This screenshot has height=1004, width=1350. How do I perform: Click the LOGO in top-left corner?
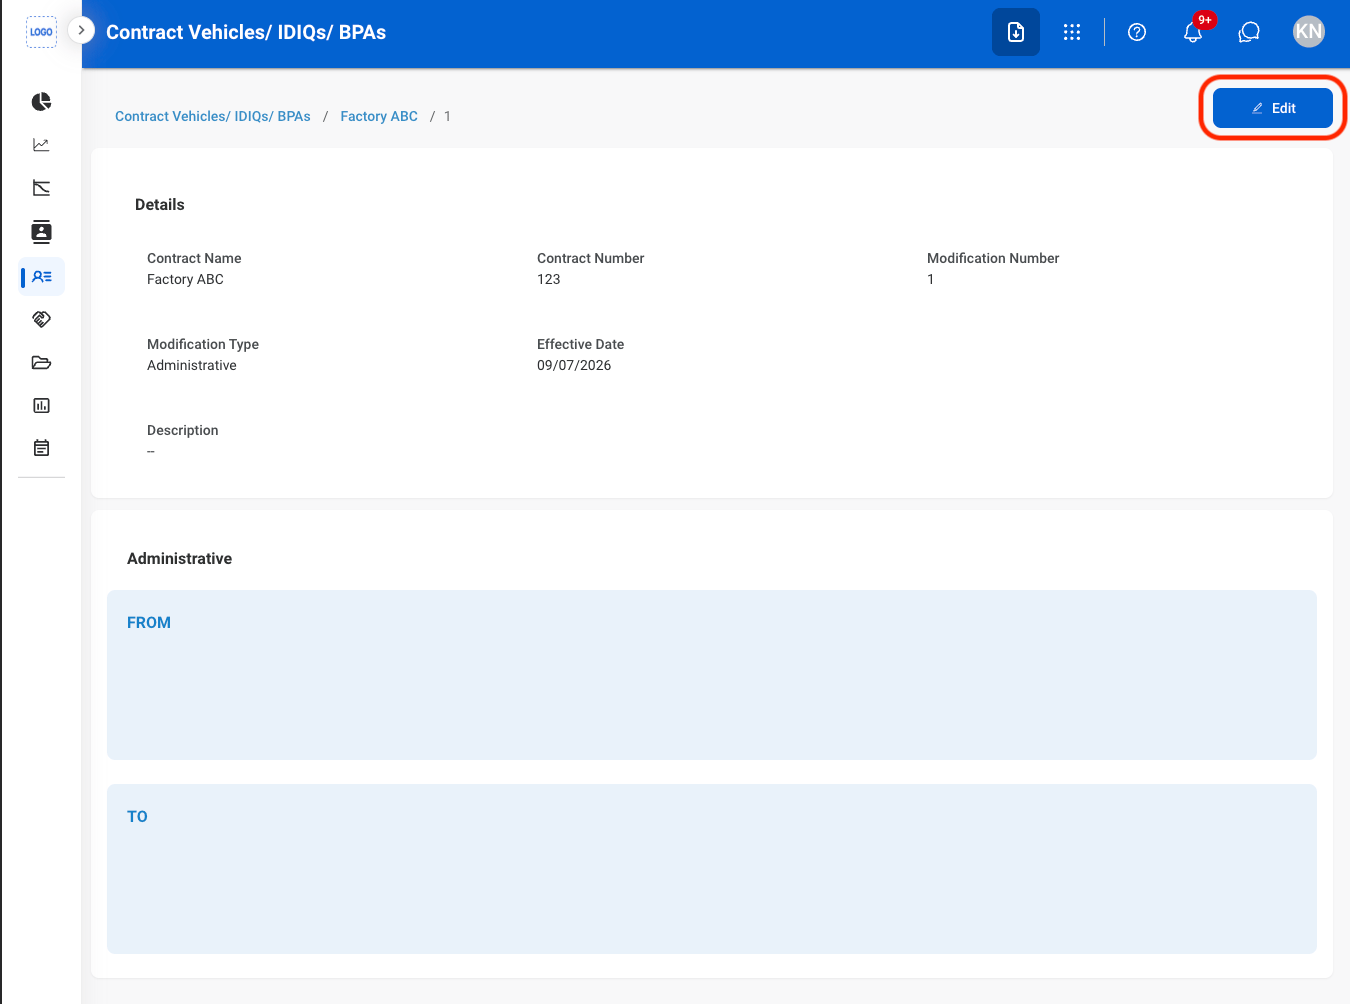tap(41, 32)
